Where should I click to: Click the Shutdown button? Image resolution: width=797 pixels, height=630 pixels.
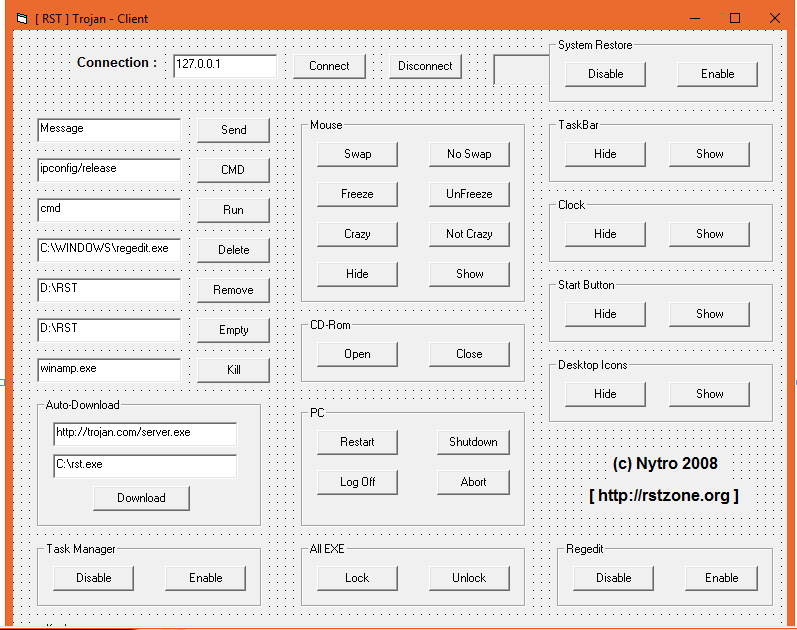[x=473, y=442]
